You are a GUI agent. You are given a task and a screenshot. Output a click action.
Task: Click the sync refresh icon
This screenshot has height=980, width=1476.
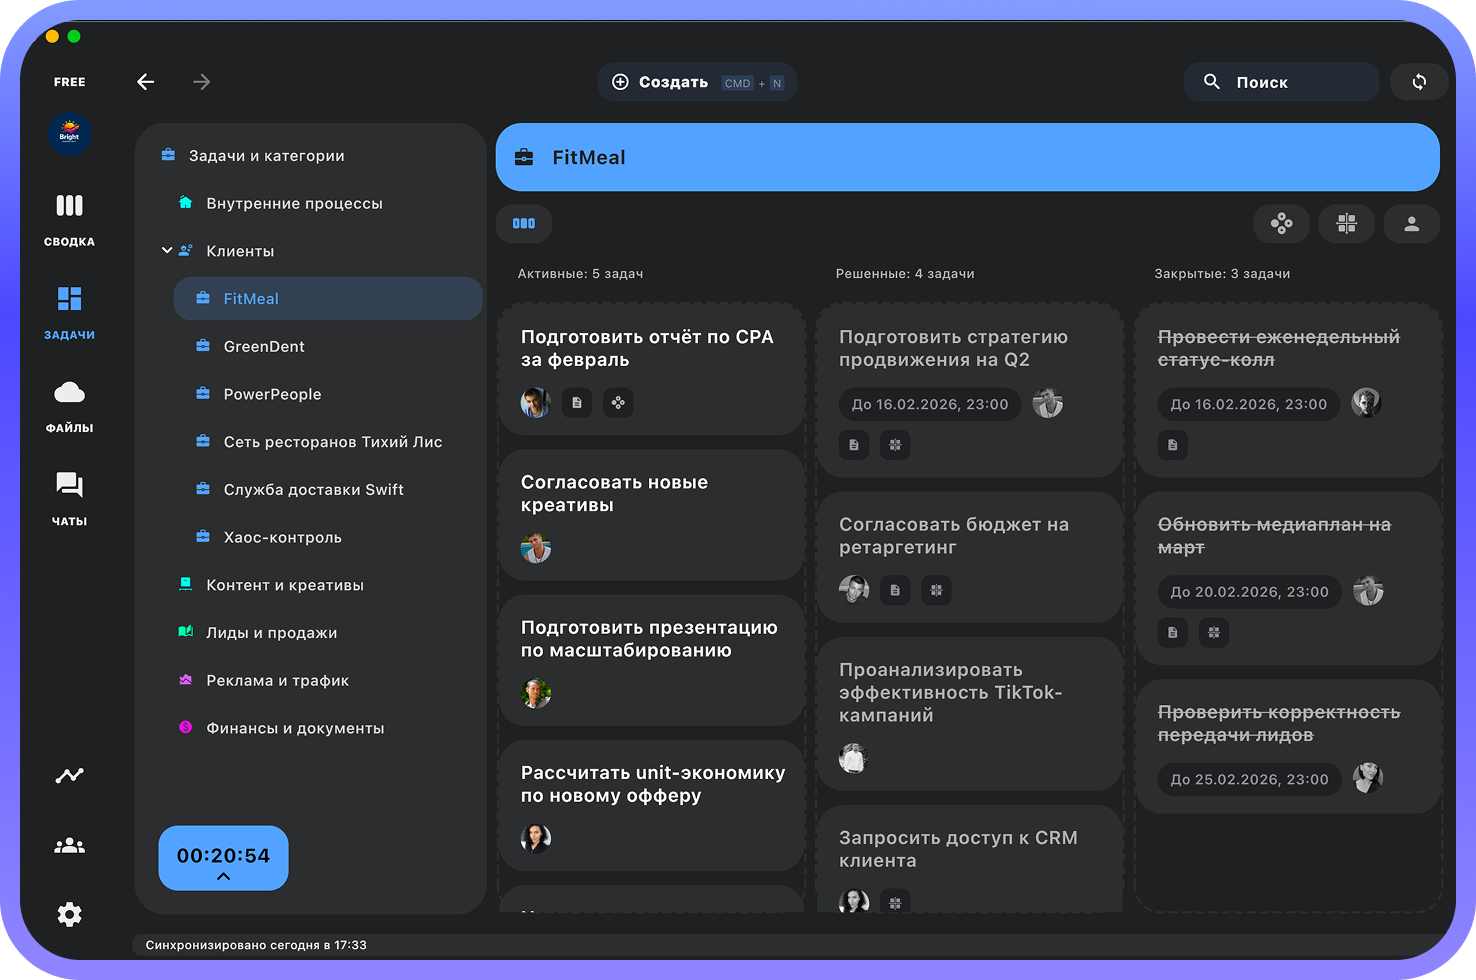point(1419,82)
